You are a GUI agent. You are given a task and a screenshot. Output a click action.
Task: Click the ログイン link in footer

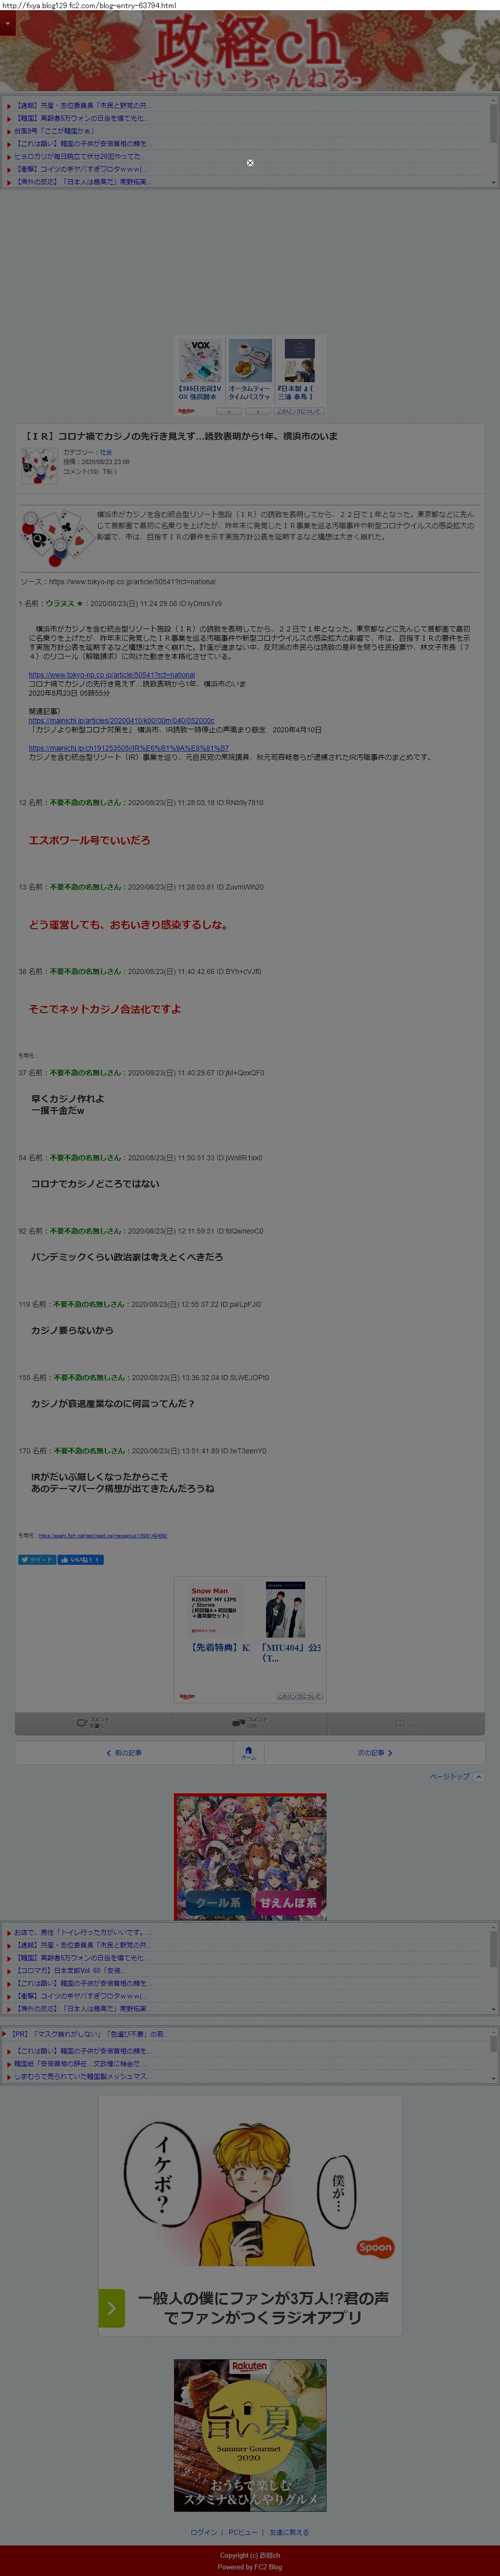click(204, 2533)
